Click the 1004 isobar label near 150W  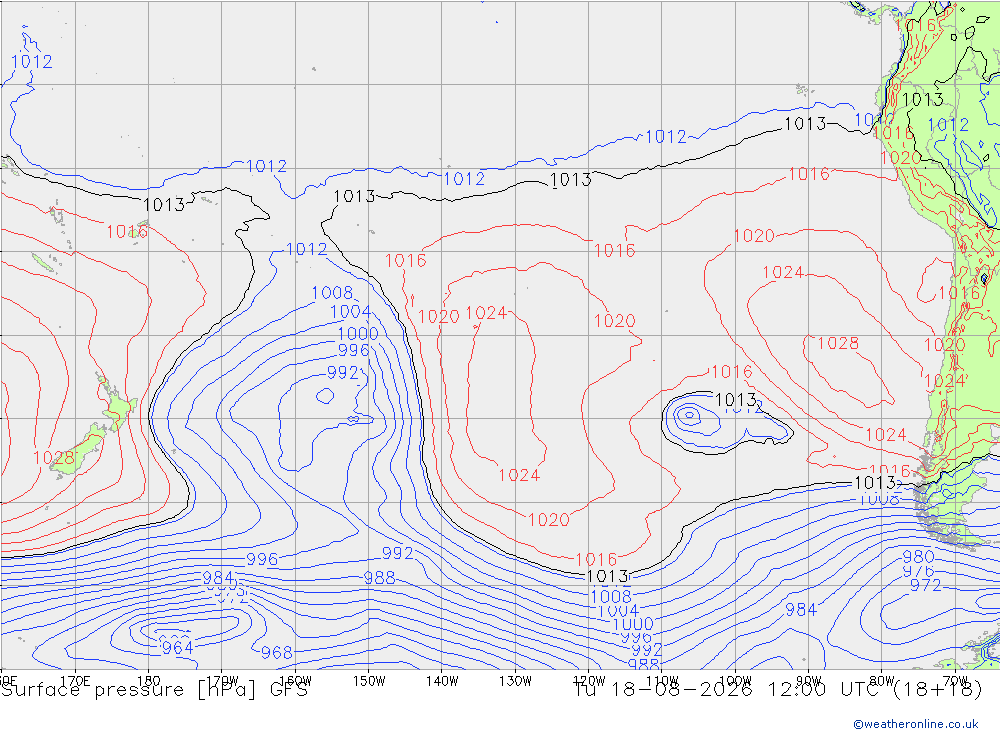[x=350, y=312]
